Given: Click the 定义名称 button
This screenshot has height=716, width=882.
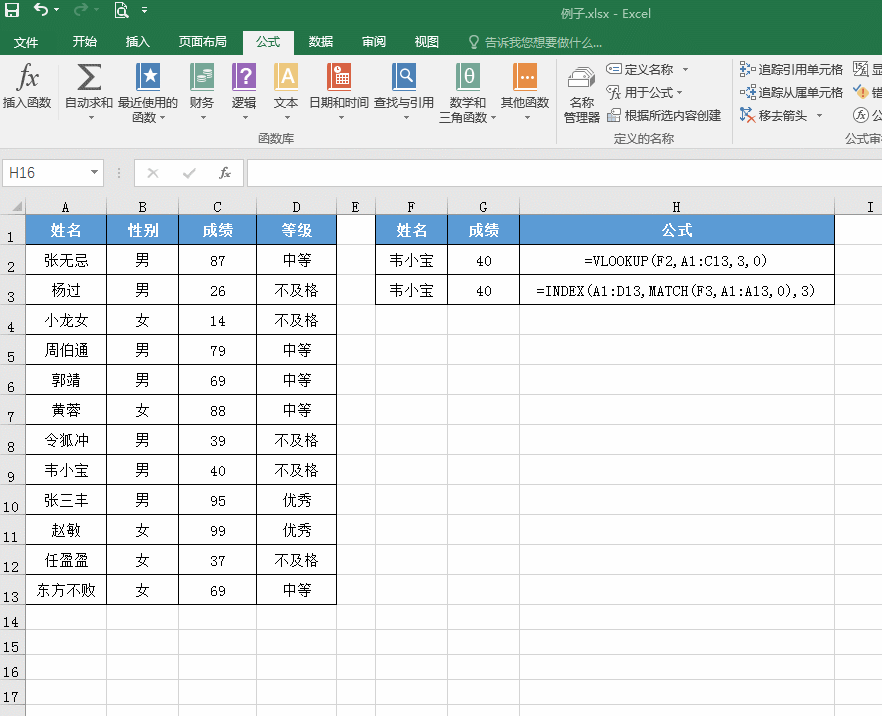Looking at the screenshot, I should click(640, 69).
